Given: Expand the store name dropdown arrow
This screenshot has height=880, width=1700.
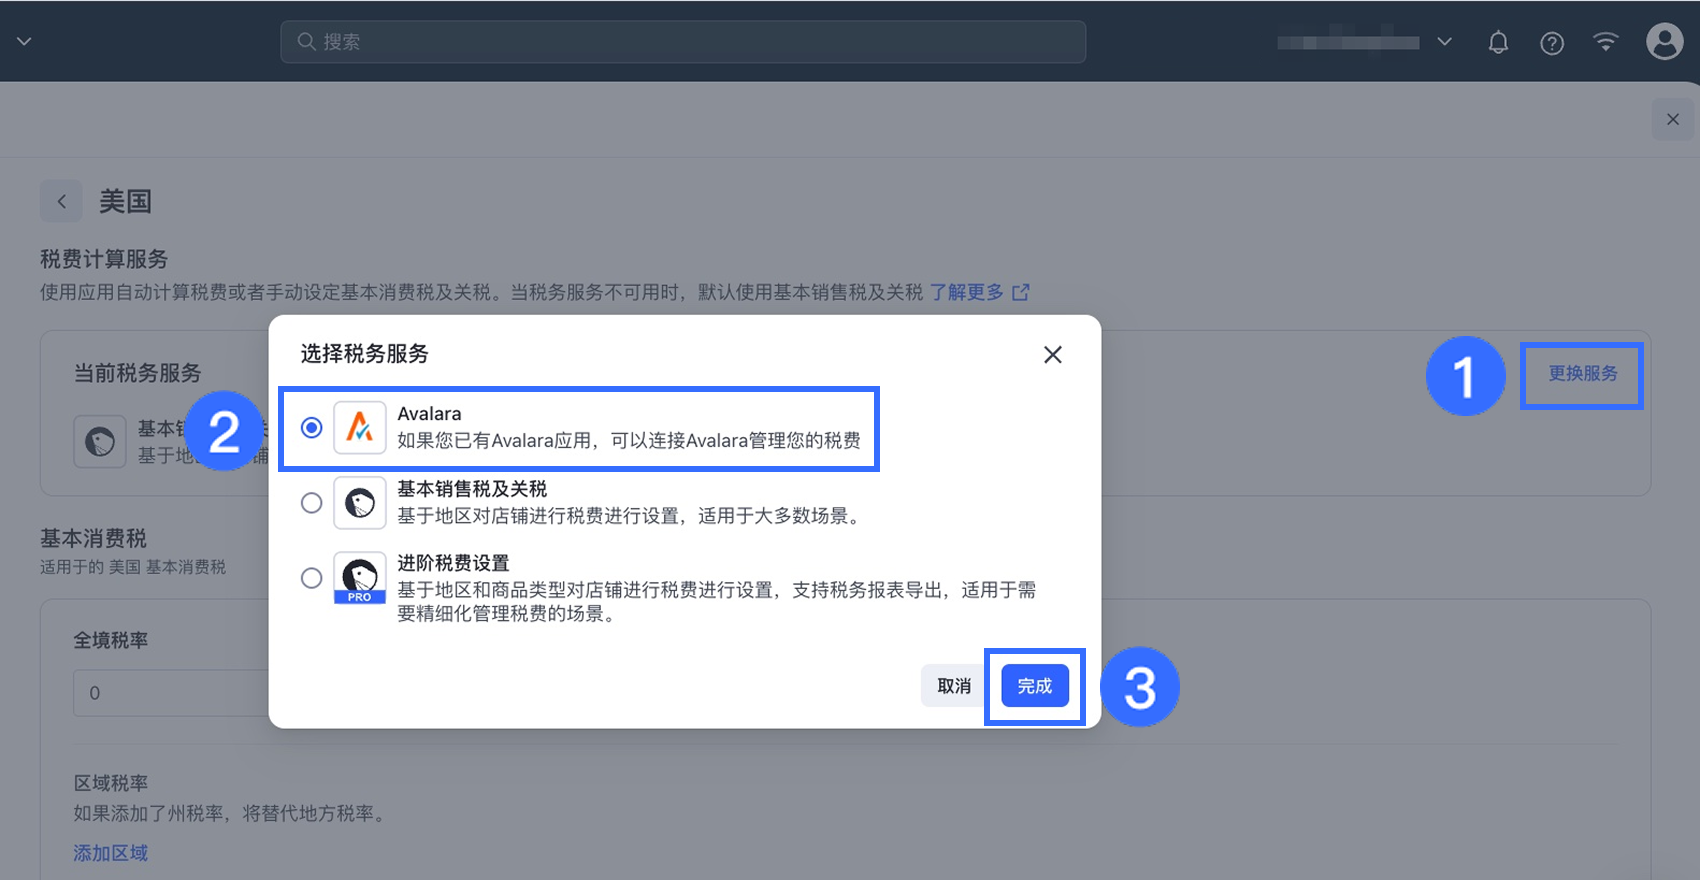Looking at the screenshot, I should pyautogui.click(x=1444, y=42).
